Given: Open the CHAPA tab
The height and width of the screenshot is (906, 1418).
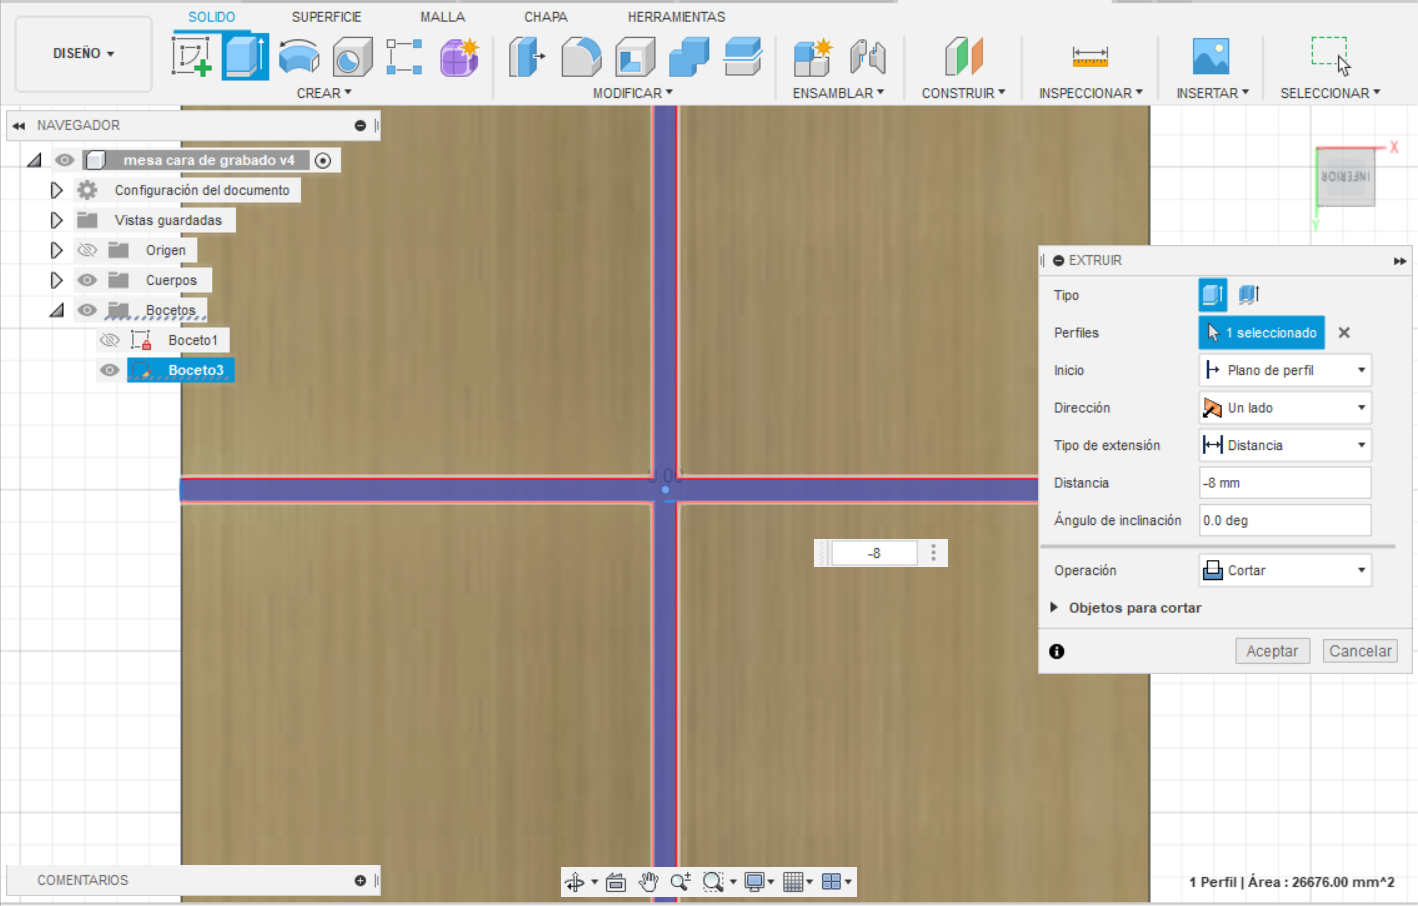Looking at the screenshot, I should point(546,17).
